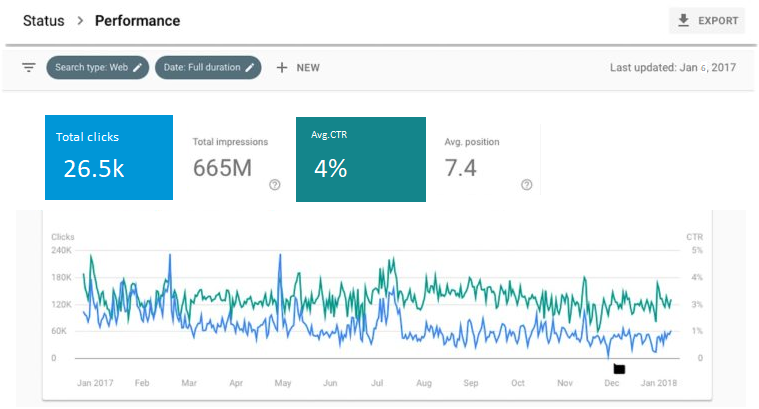The height and width of the screenshot is (409, 759).
Task: Click the black annotation marker near Dec
Action: pyautogui.click(x=618, y=369)
